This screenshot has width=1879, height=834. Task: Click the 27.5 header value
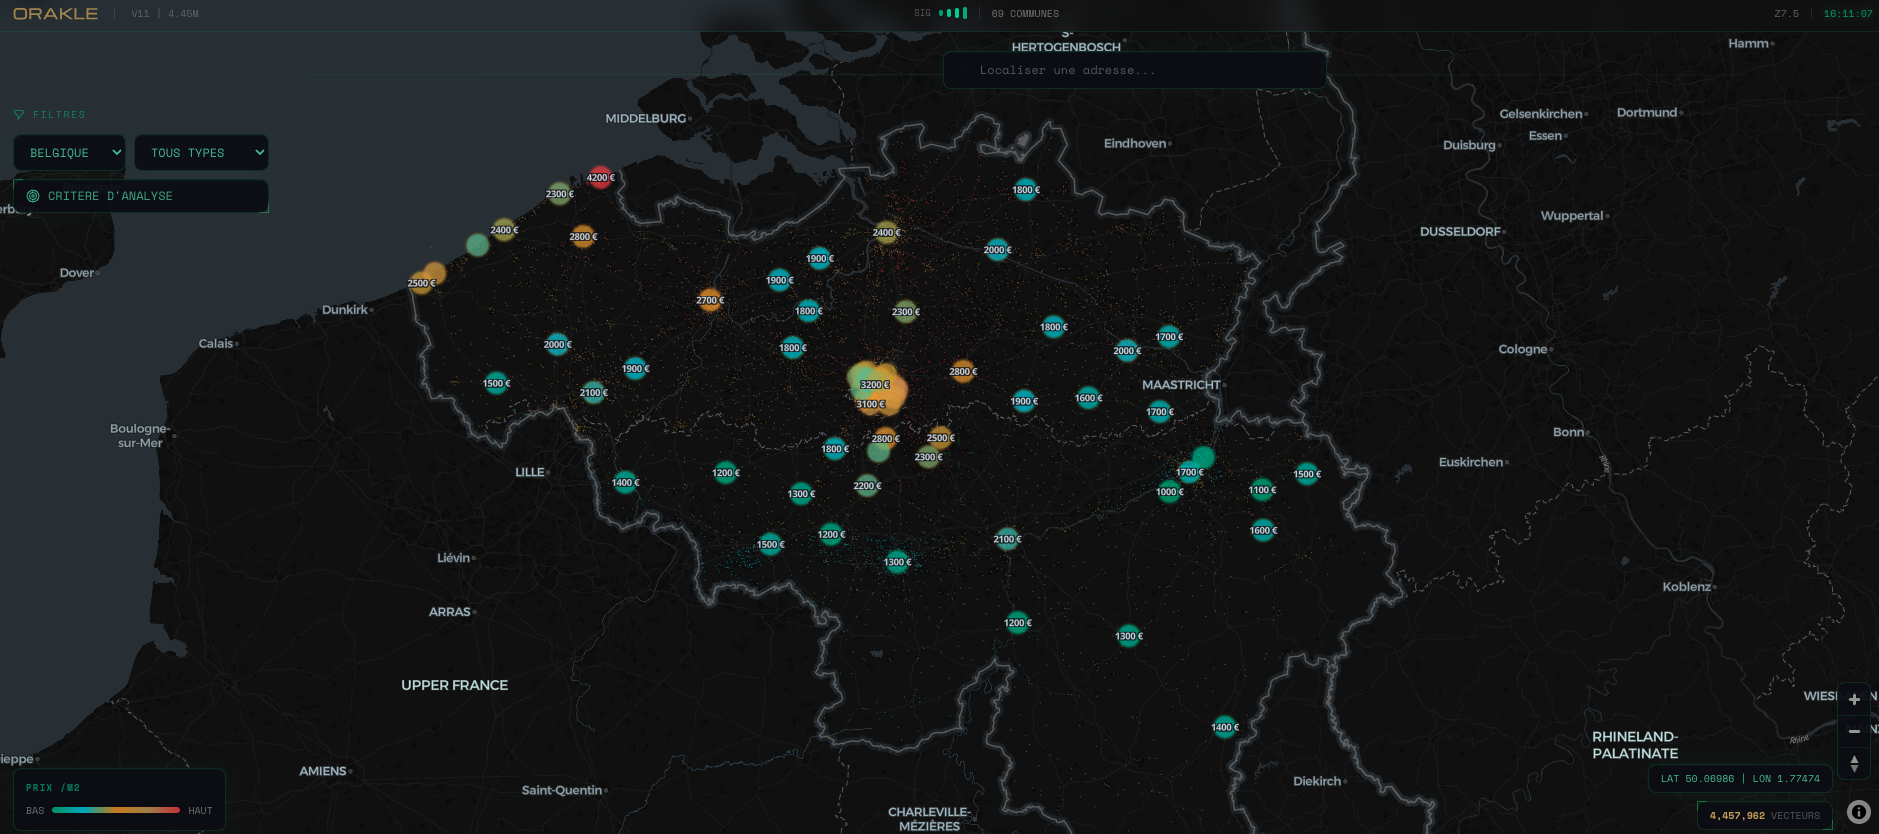pyautogui.click(x=1786, y=14)
